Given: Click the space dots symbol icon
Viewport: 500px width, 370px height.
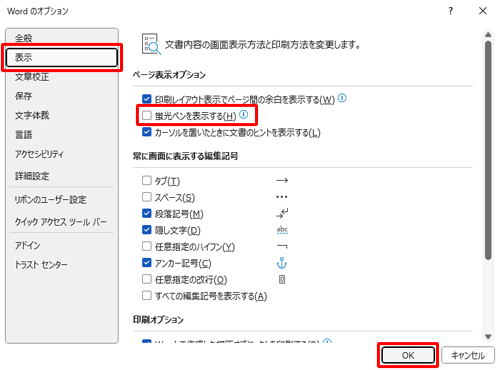Looking at the screenshot, I should 282,197.
